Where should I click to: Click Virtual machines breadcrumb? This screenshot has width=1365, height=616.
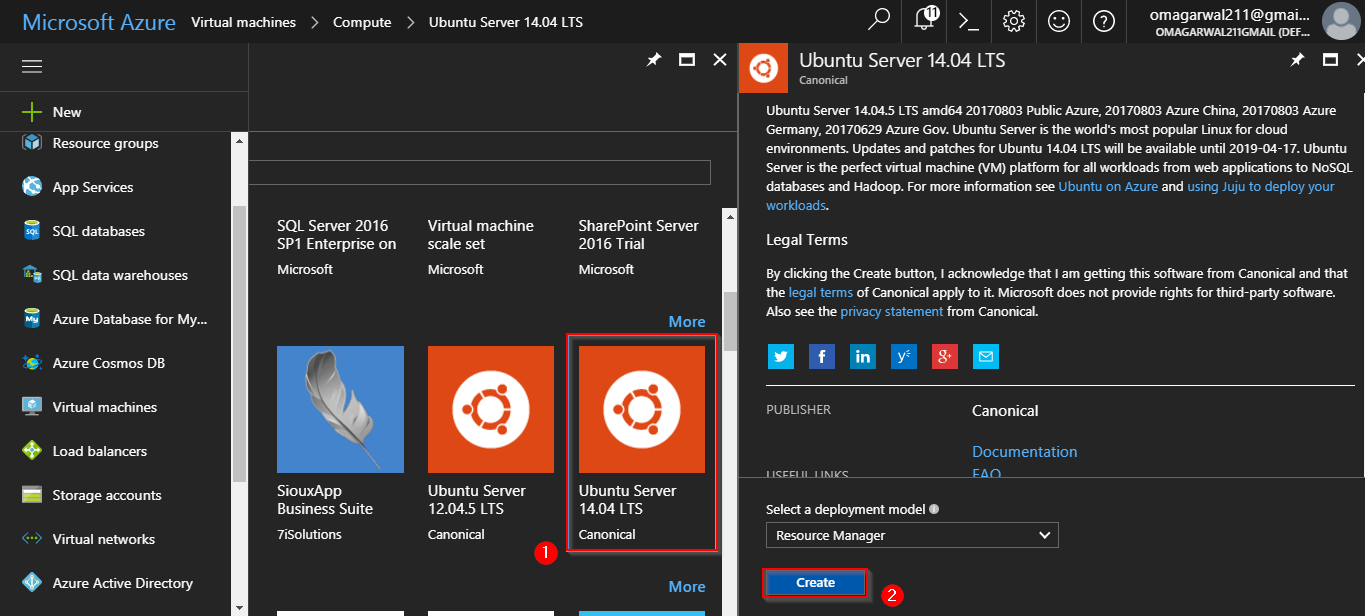coord(243,22)
